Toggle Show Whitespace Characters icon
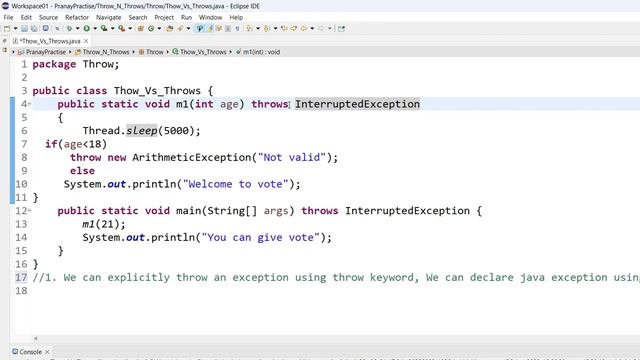Image resolution: width=640 pixels, height=360 pixels. (x=237, y=29)
